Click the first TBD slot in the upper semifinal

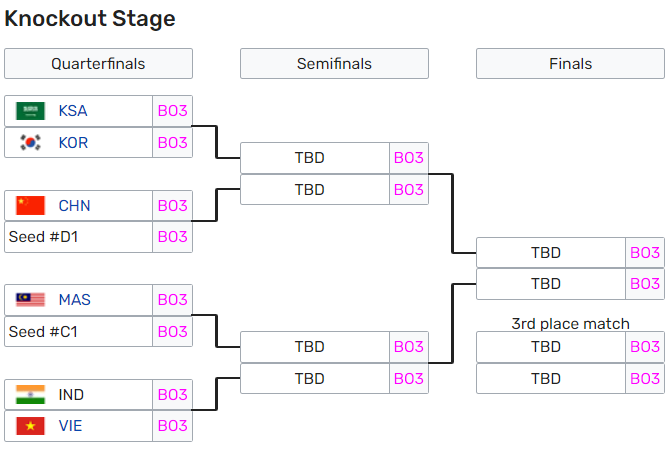click(315, 158)
